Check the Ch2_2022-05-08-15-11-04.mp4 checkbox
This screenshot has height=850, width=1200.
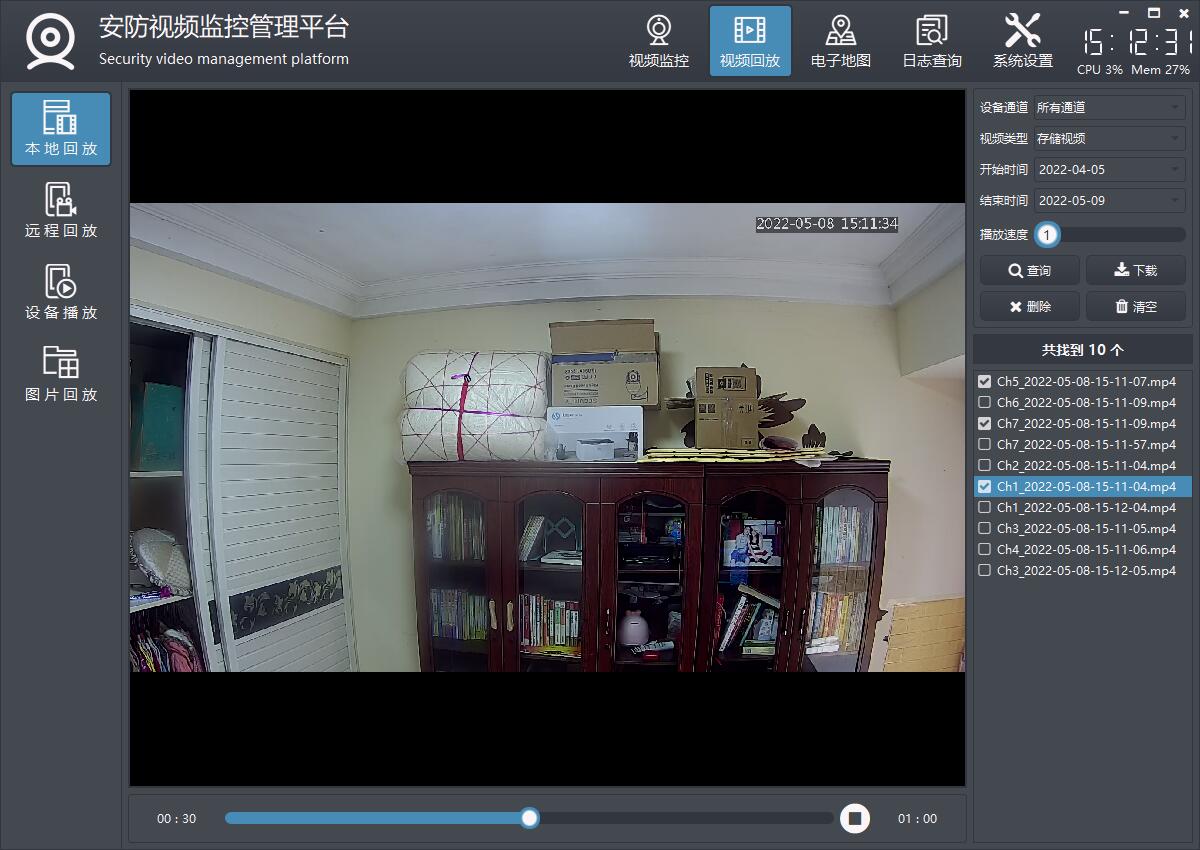pos(985,466)
